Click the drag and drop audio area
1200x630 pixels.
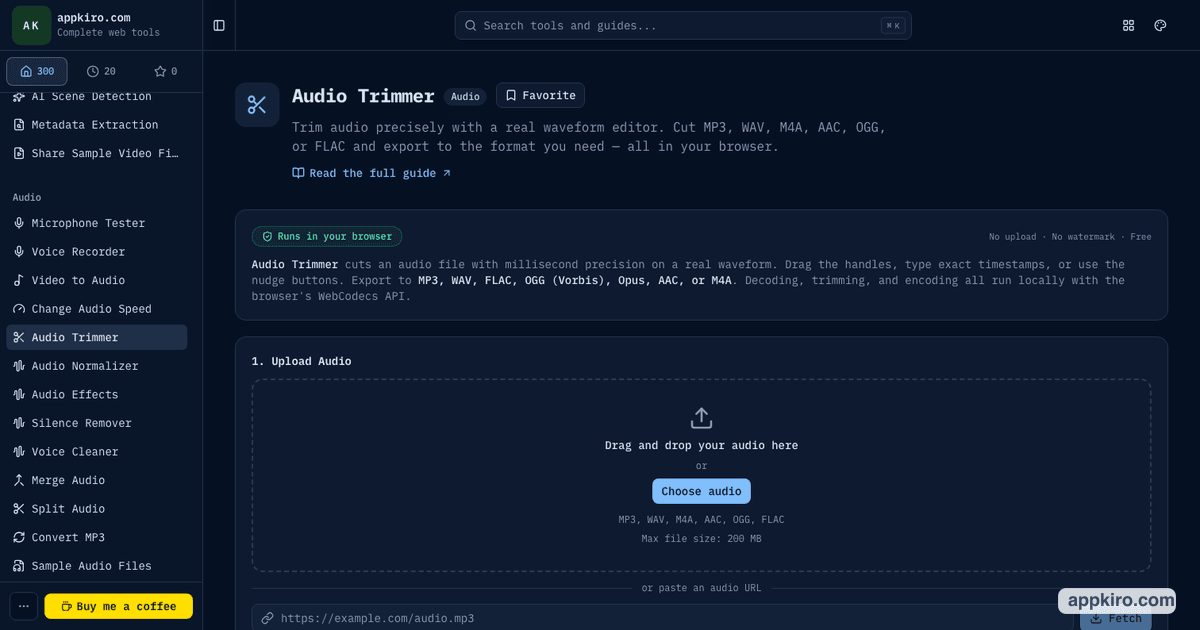coord(701,475)
